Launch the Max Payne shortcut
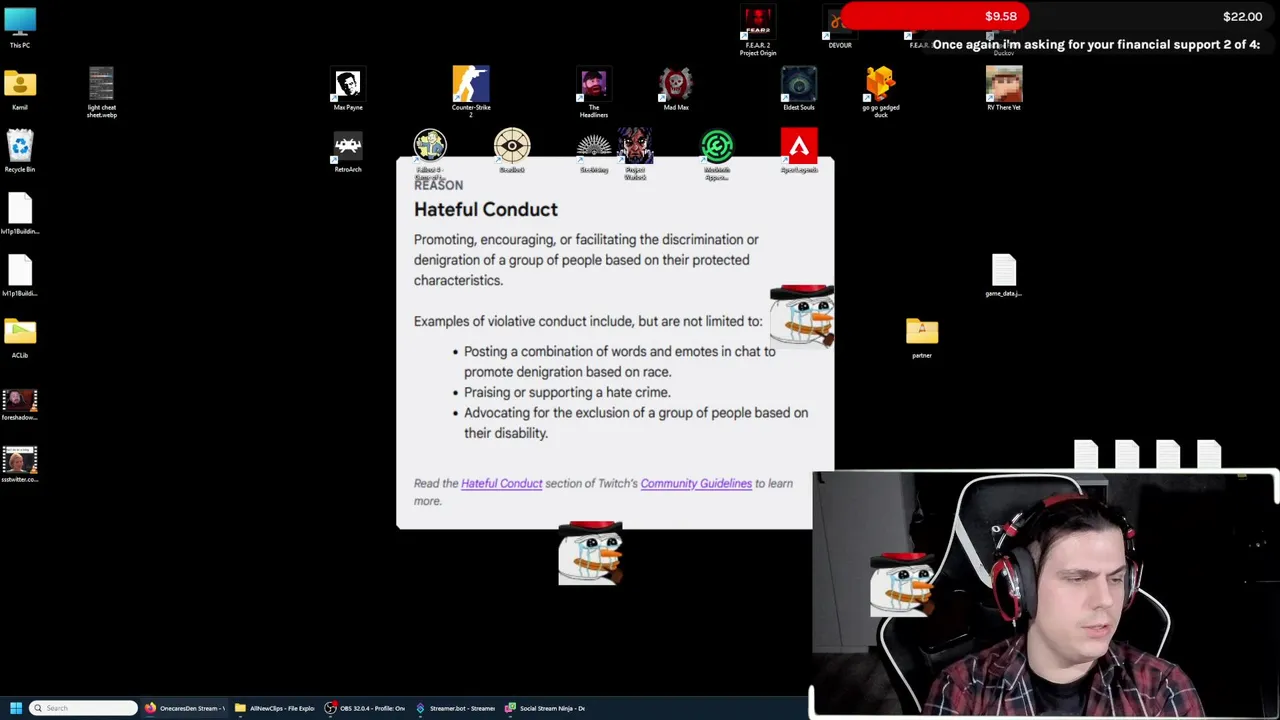This screenshot has height=720, width=1280. point(348,89)
